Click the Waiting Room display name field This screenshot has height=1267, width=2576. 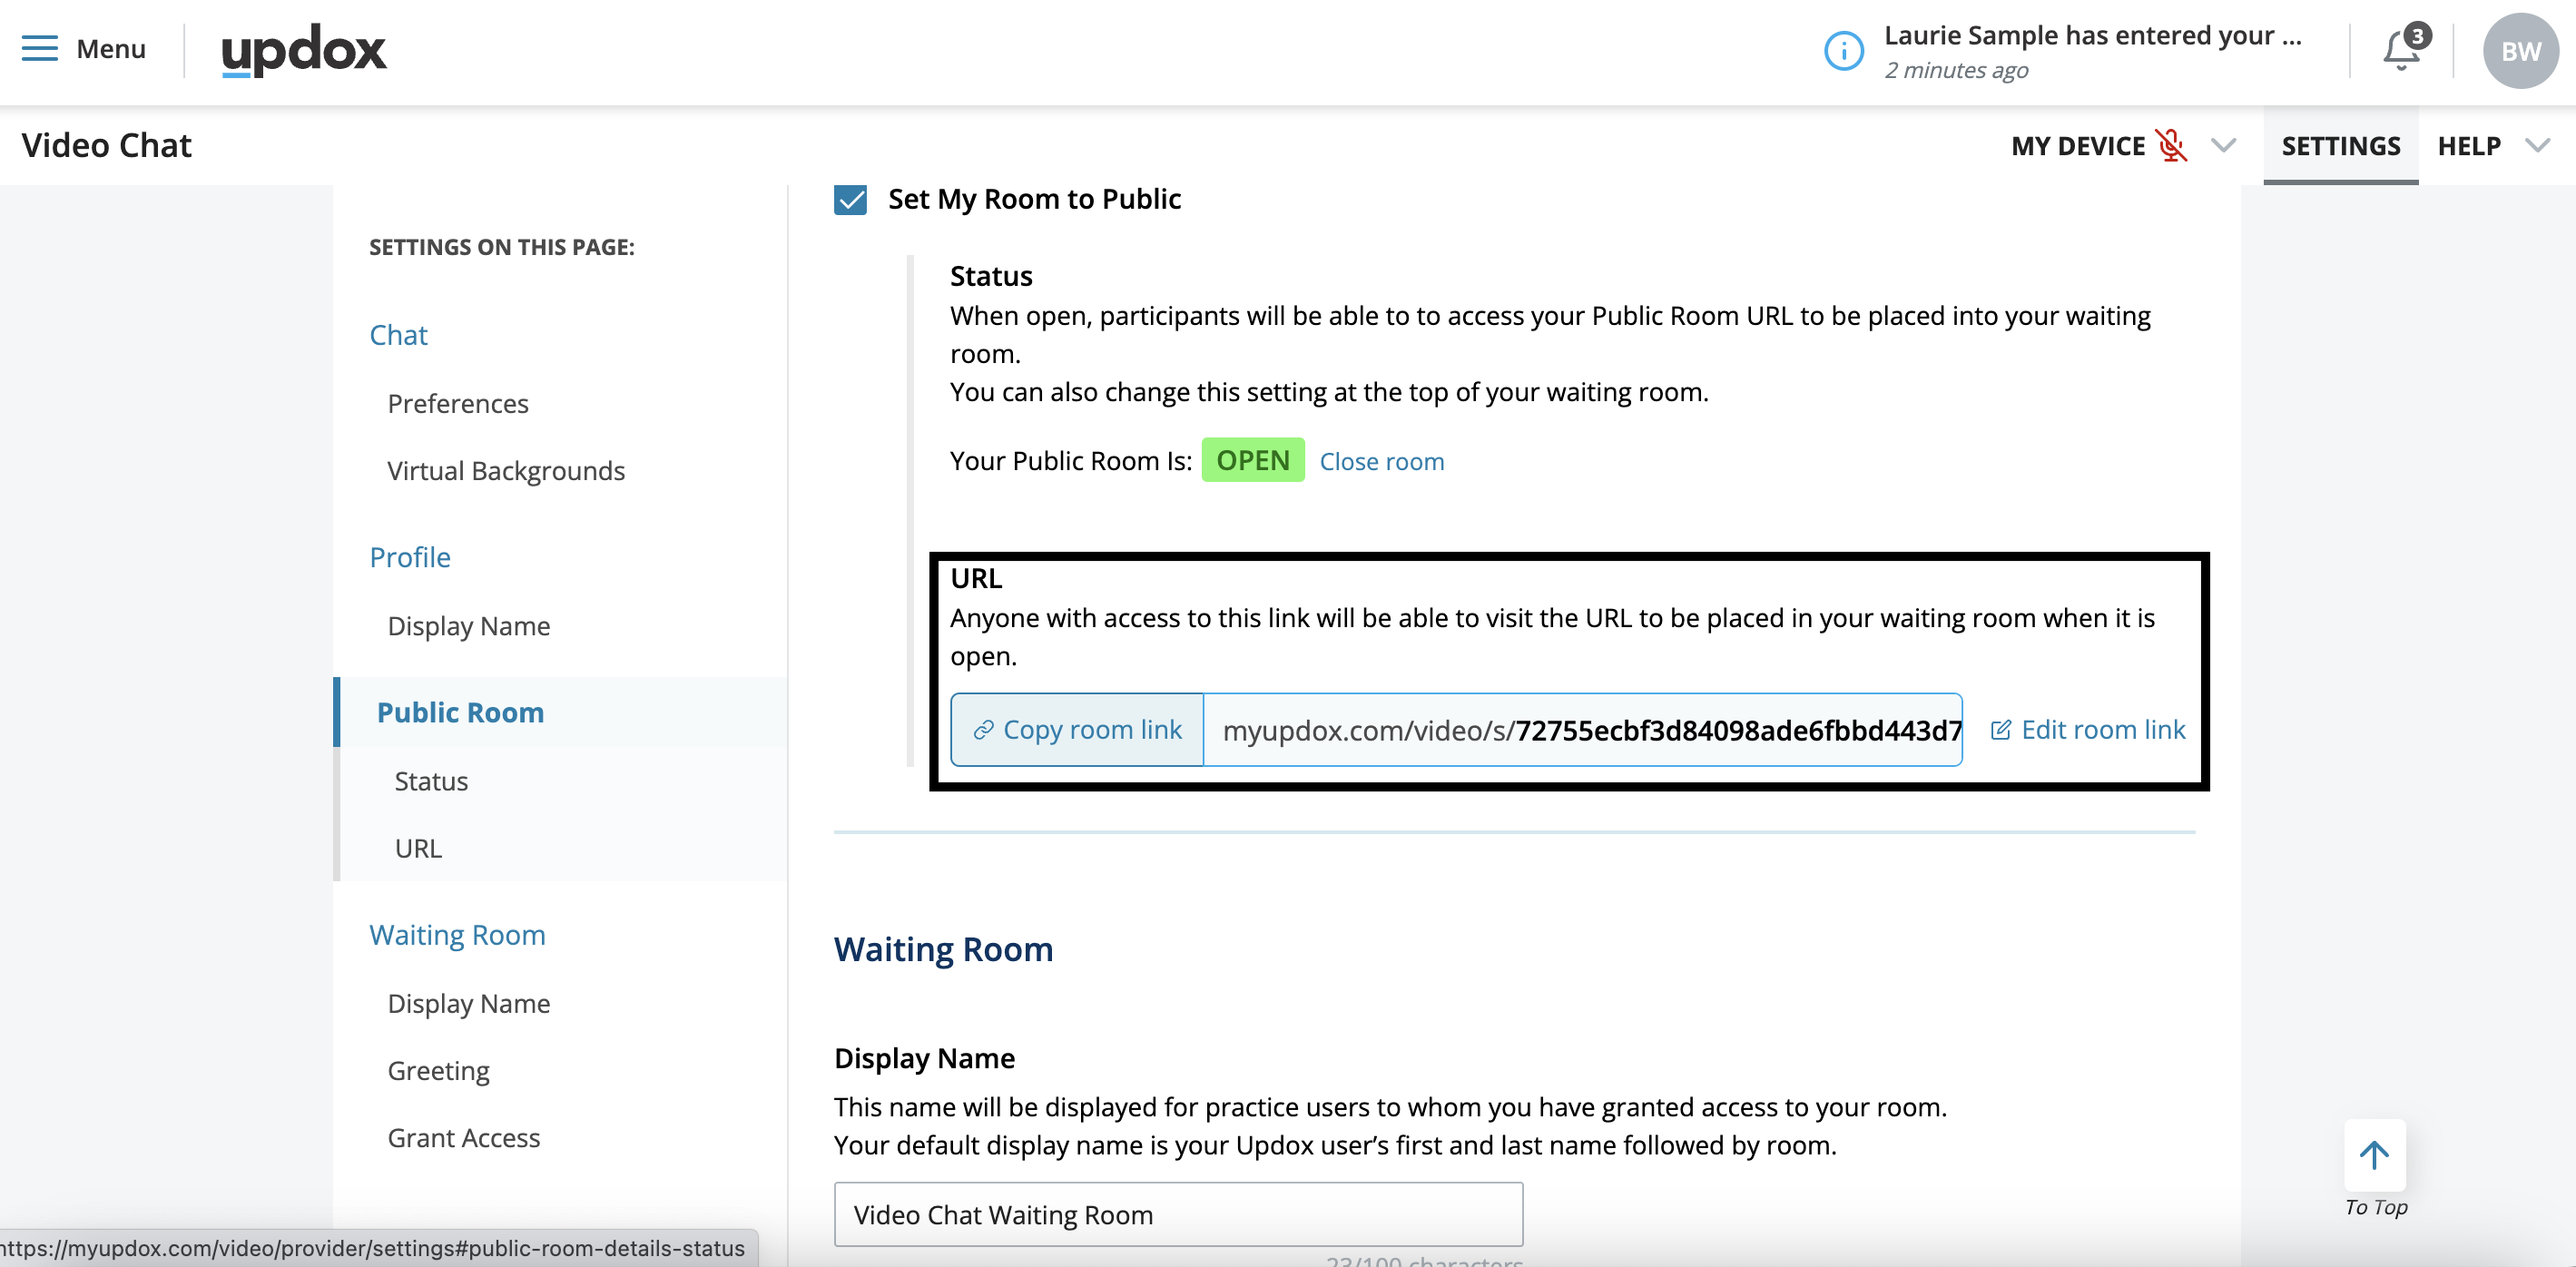click(1177, 1214)
